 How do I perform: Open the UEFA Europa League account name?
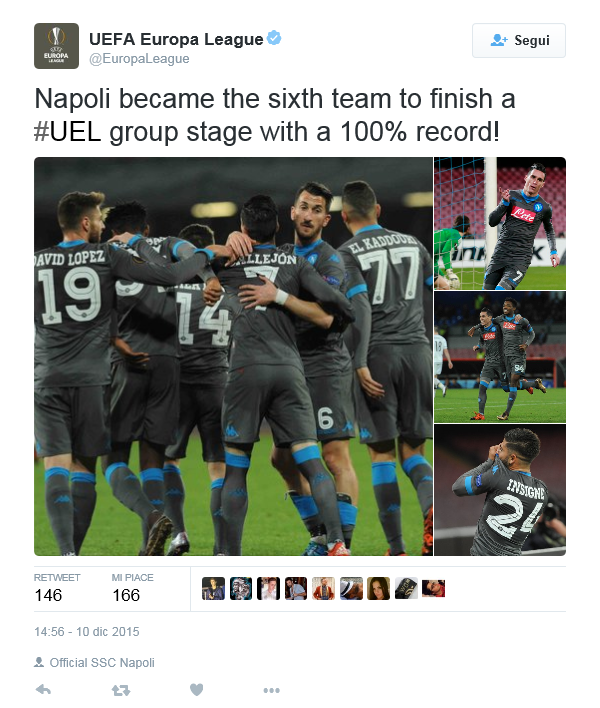tap(176, 39)
